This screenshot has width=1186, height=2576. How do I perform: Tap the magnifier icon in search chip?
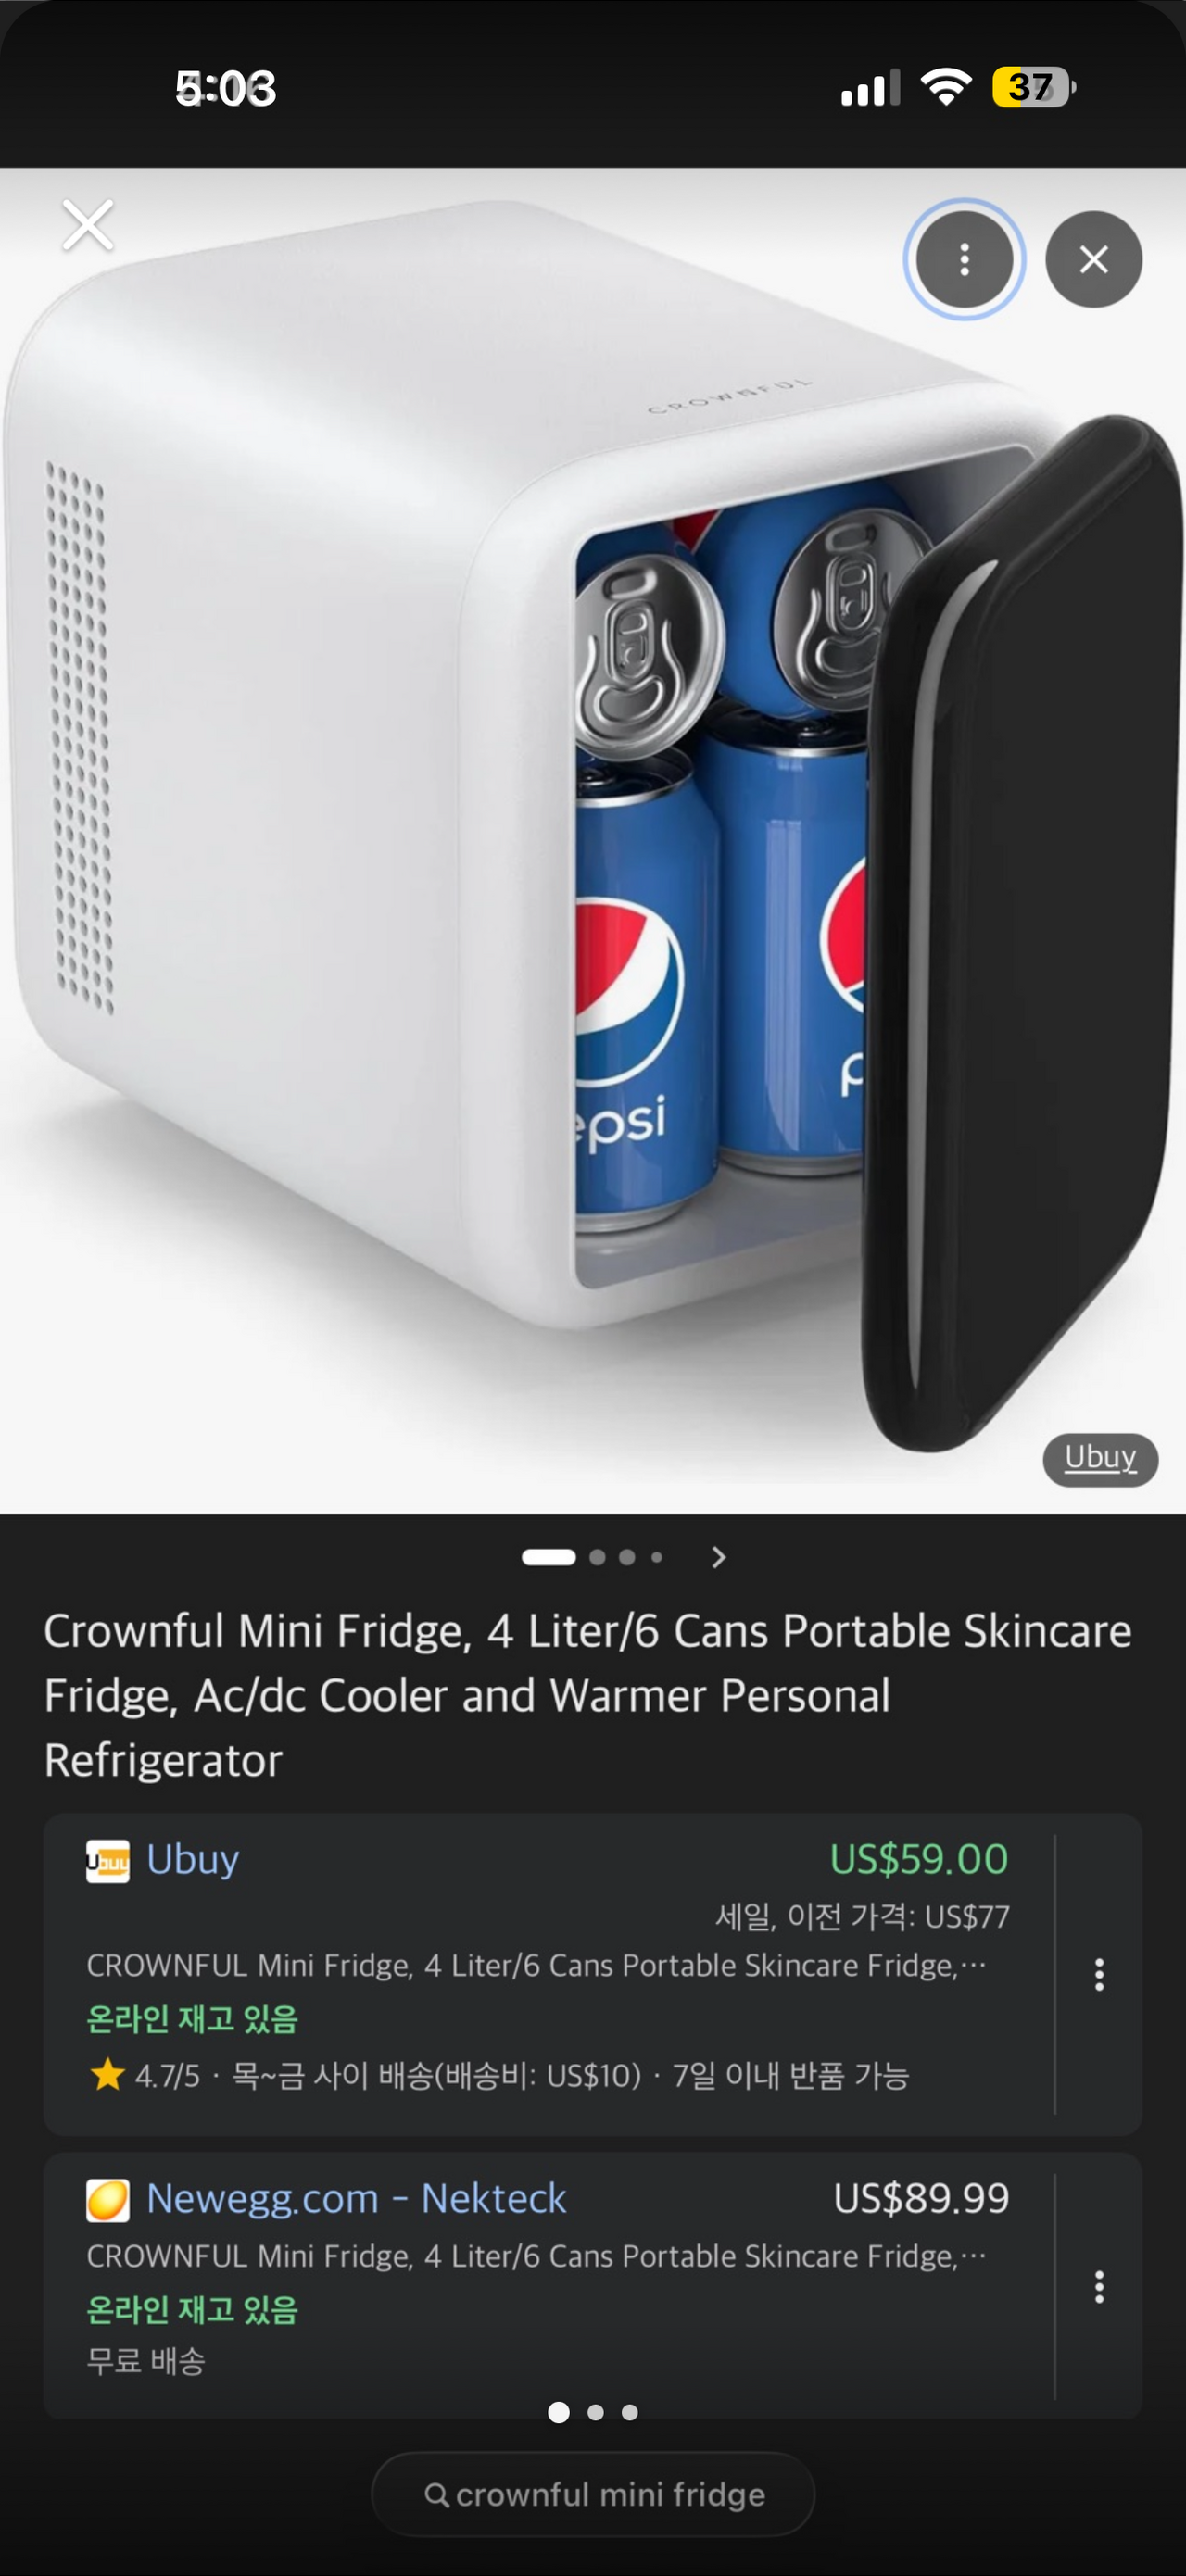[436, 2494]
